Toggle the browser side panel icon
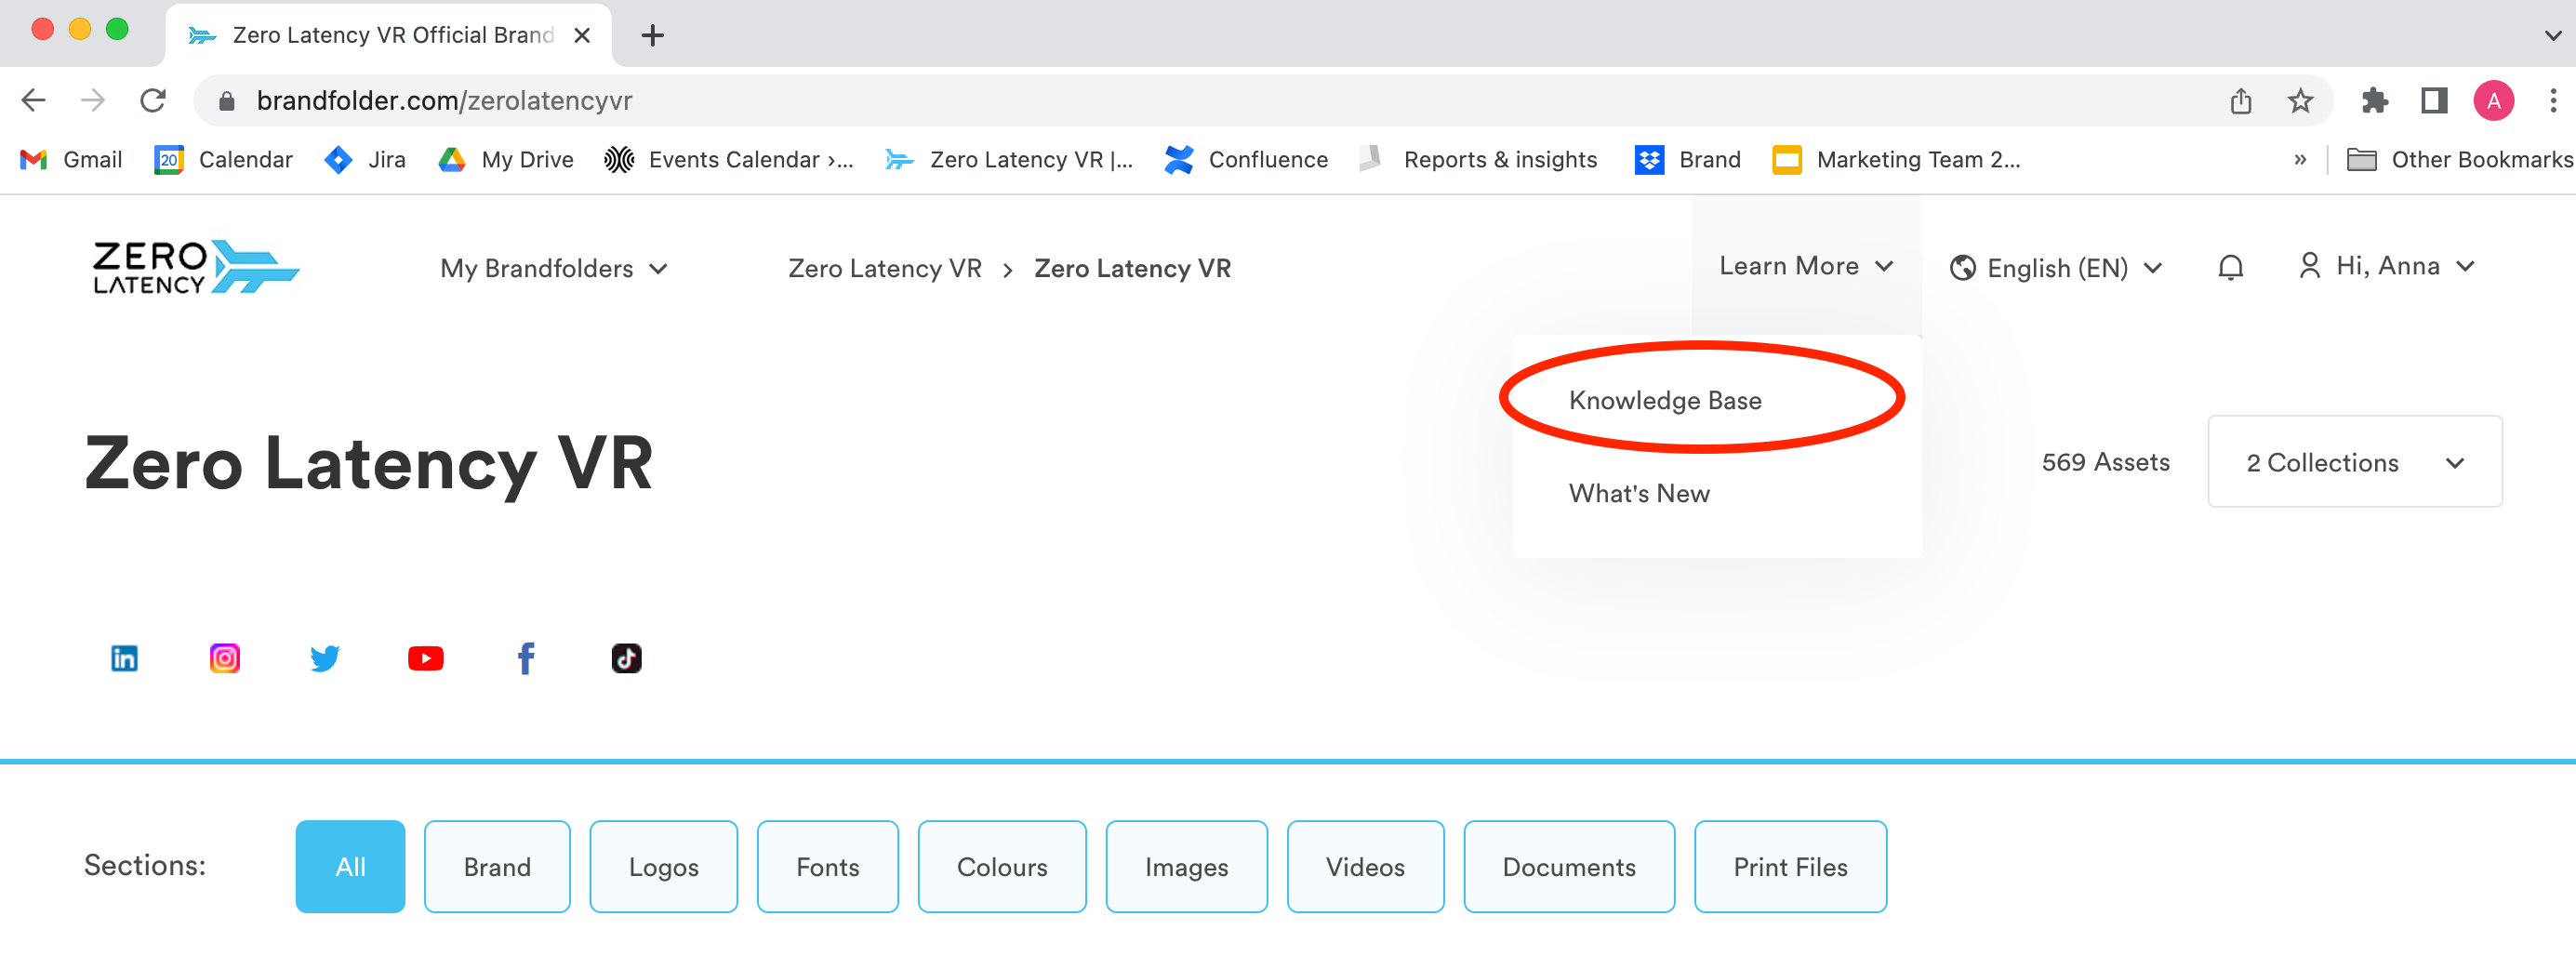 2434,100
